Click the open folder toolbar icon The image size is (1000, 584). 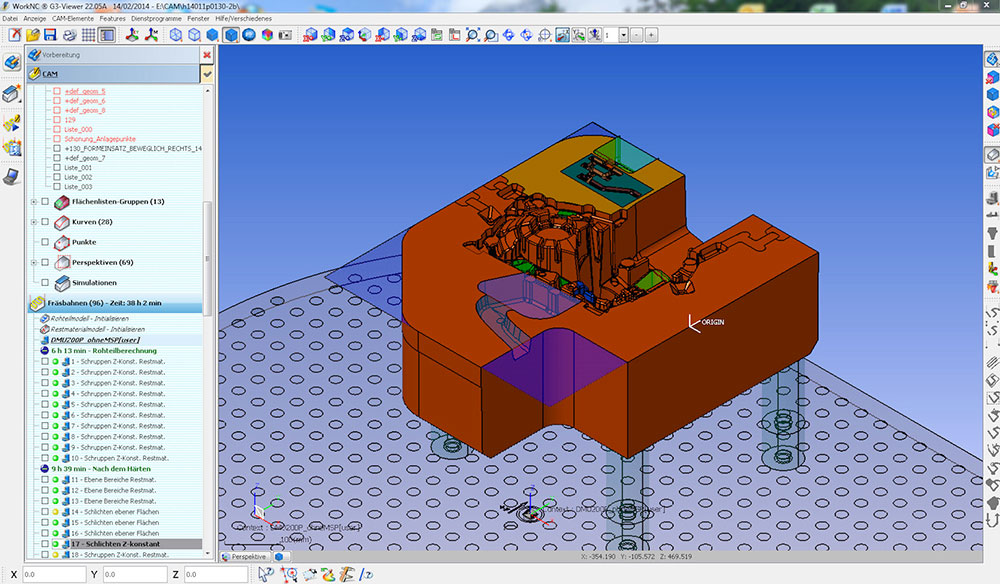click(33, 35)
